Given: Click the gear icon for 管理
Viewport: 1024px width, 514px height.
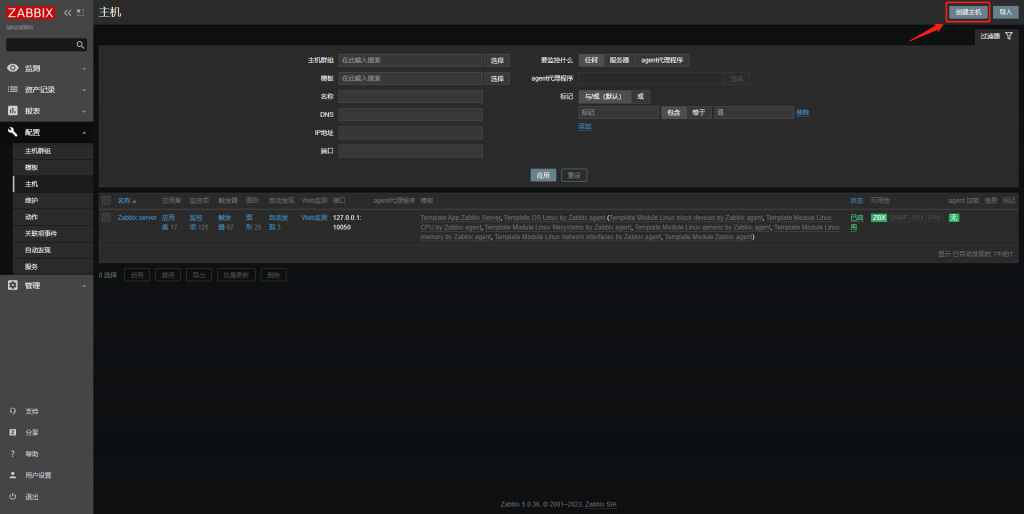Looking at the screenshot, I should point(12,285).
